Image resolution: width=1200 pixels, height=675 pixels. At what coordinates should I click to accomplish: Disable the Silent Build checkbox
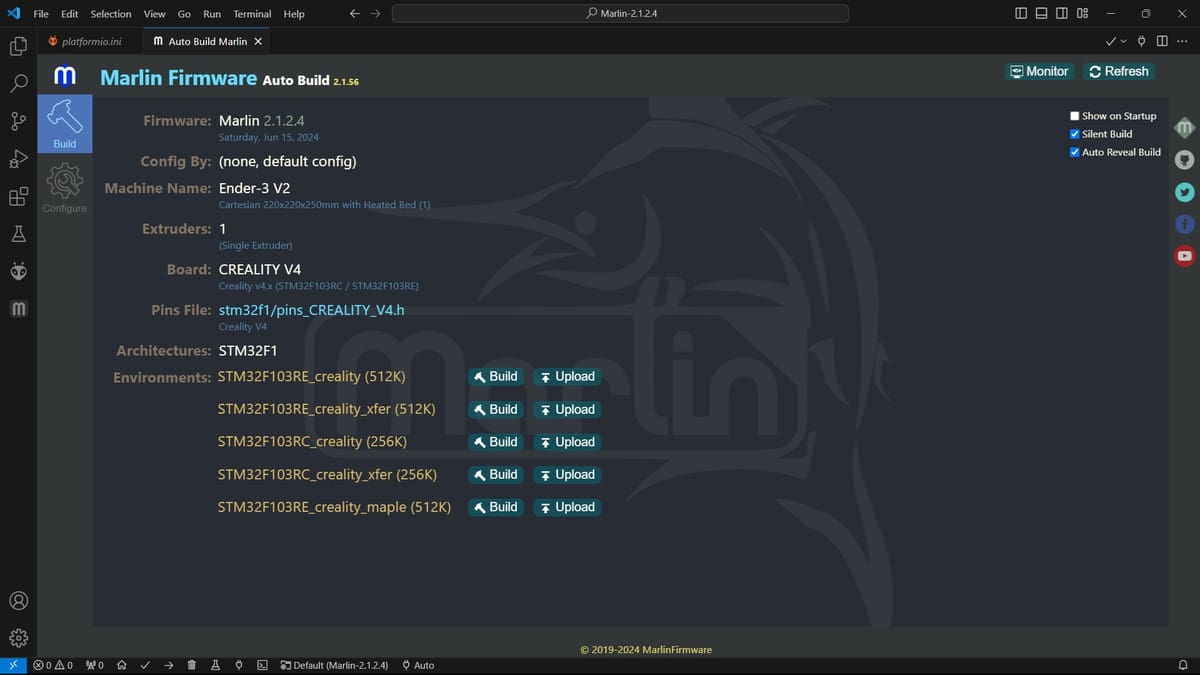[x=1074, y=133]
